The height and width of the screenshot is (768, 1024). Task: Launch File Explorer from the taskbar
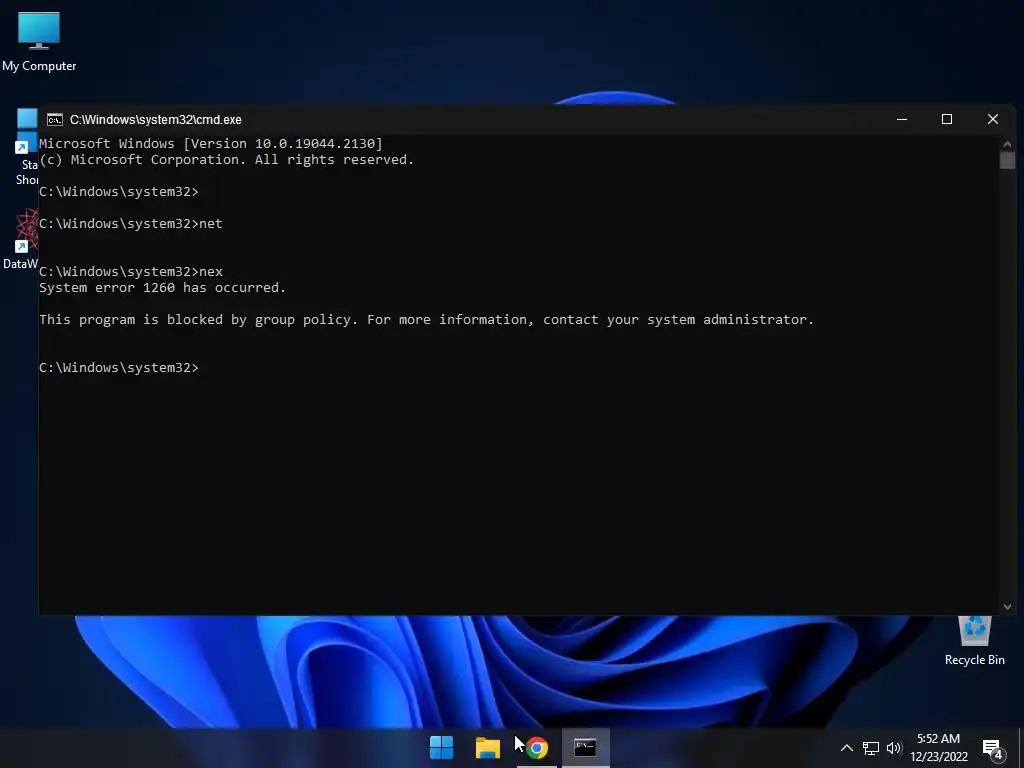(488, 748)
